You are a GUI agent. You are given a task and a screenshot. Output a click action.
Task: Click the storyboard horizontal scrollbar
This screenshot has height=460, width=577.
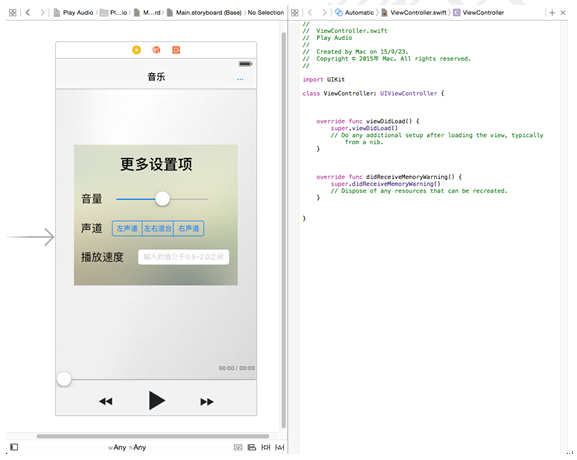point(153,436)
